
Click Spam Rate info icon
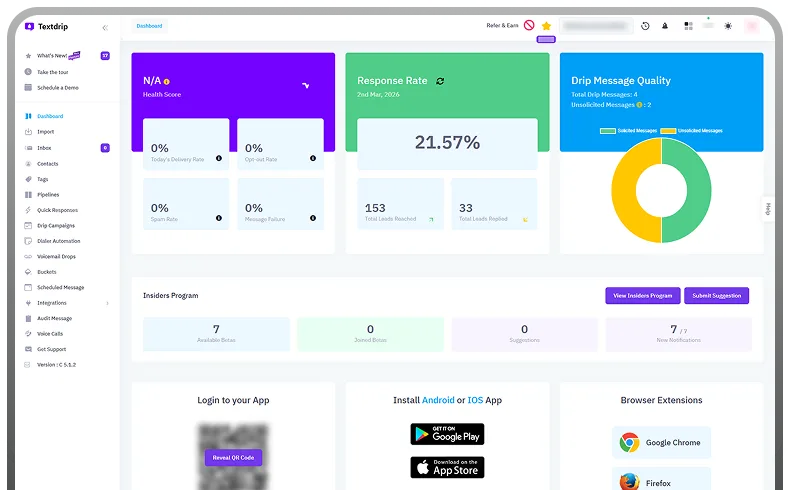[219, 218]
